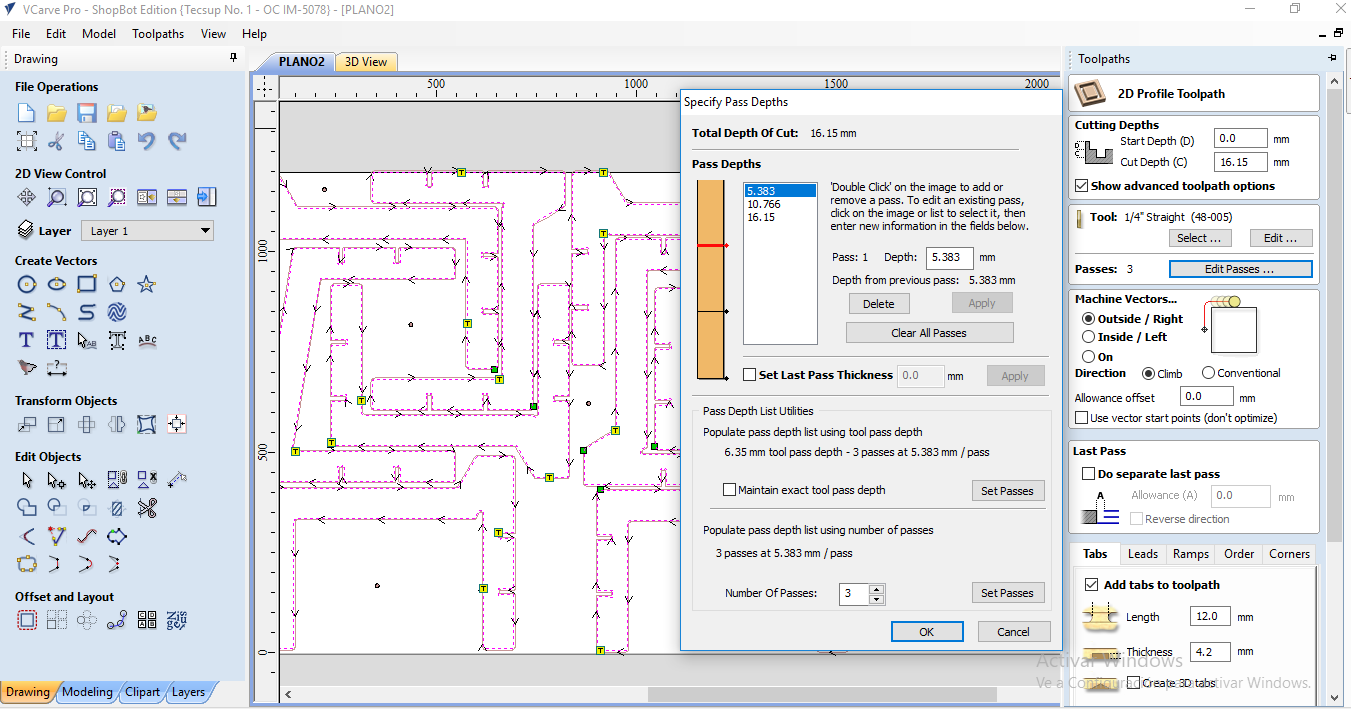Choose the Draw Rectangle tool
The image size is (1351, 709).
[87, 285]
